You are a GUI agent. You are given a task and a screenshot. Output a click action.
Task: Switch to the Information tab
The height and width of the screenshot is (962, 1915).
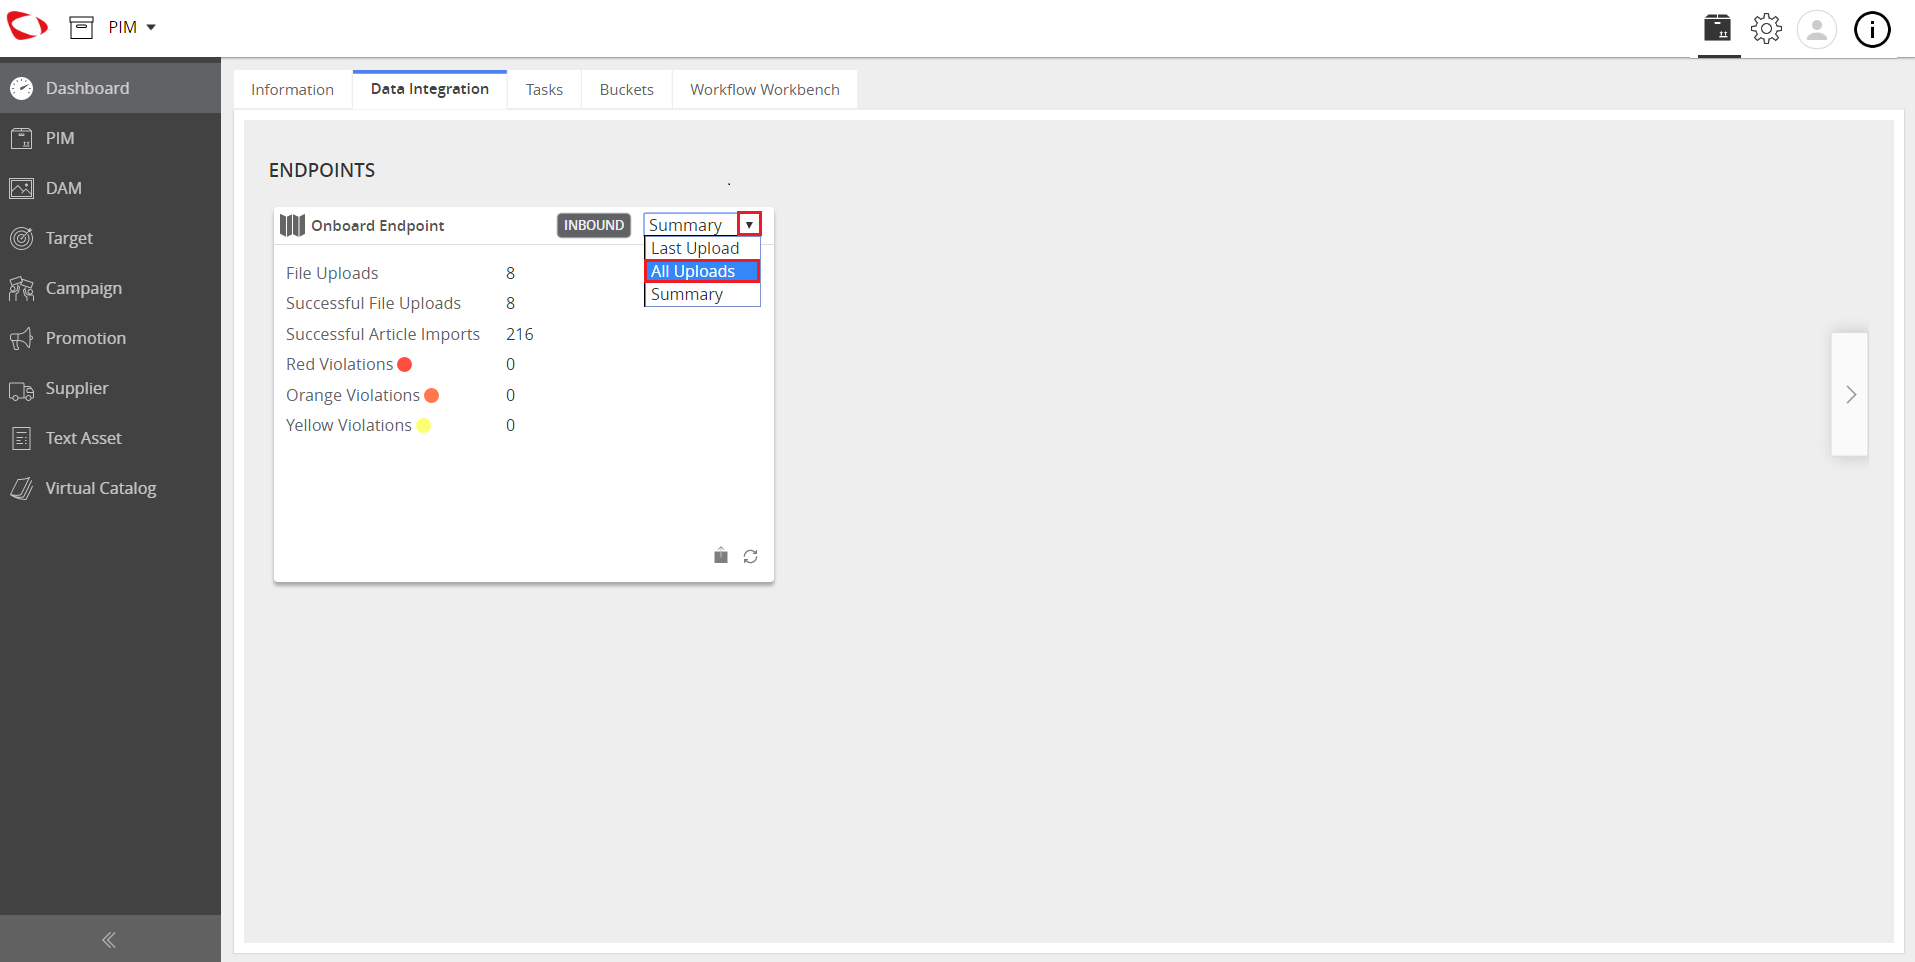point(292,89)
